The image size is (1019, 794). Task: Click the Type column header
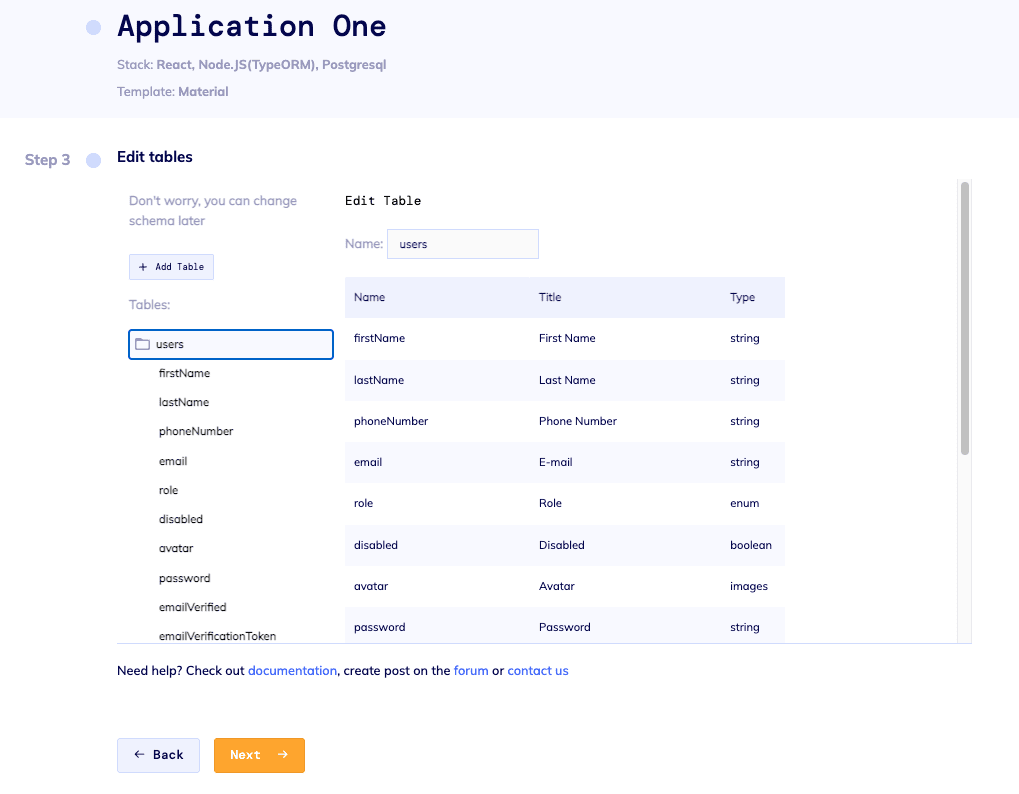[x=742, y=298]
